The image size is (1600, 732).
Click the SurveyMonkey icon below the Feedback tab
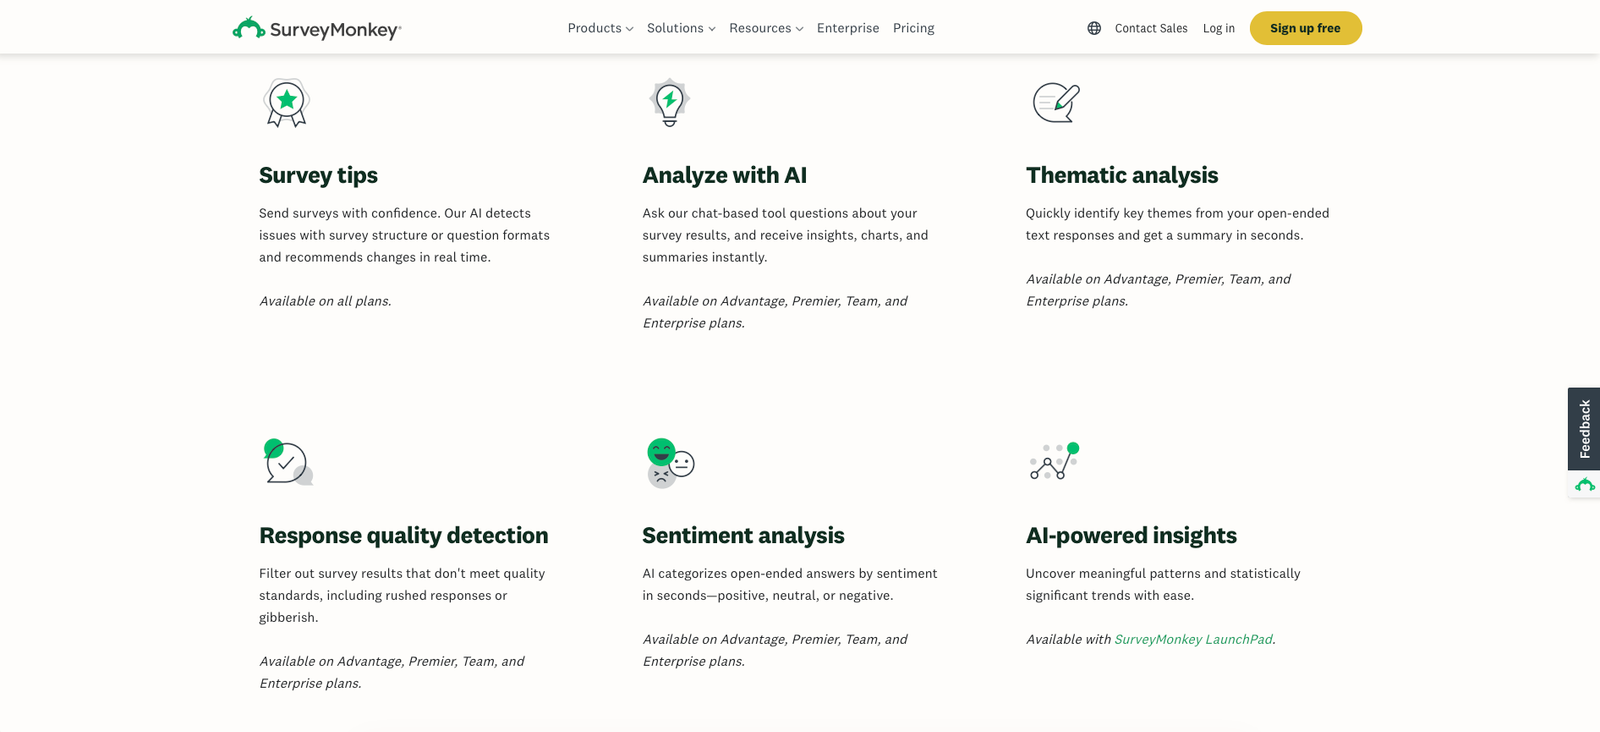pos(1585,485)
